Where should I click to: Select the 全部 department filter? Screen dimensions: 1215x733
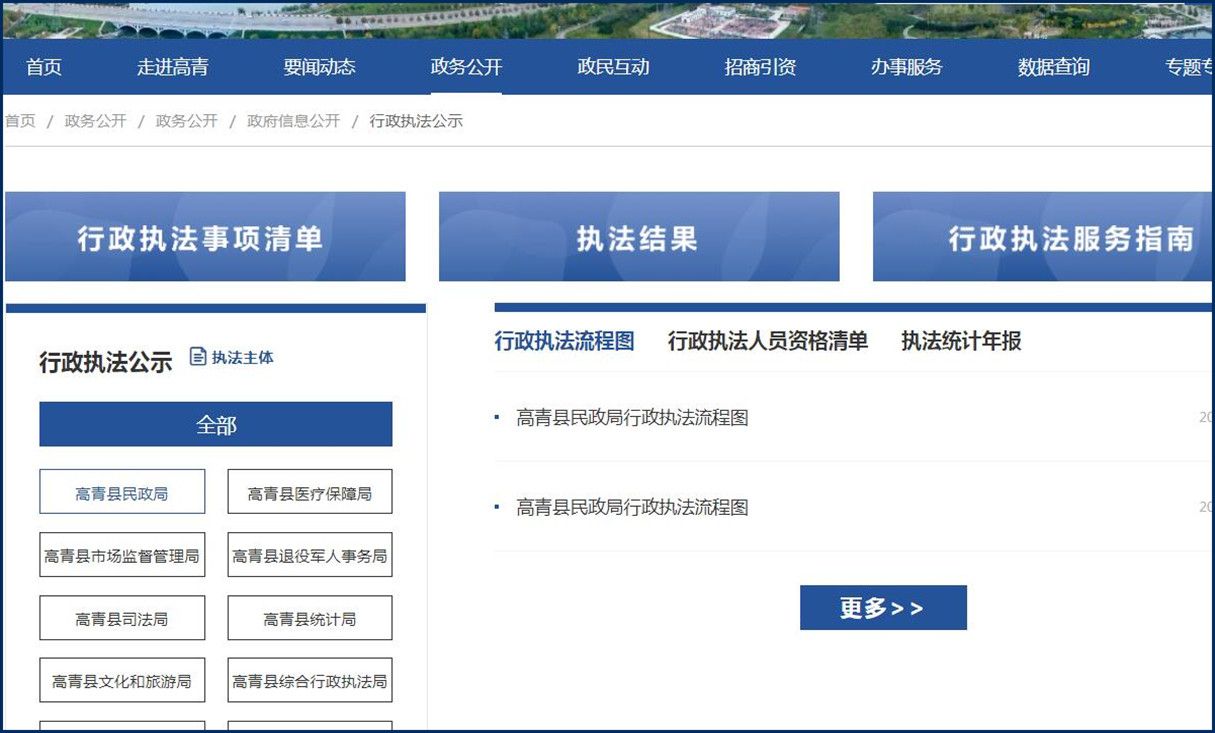(x=216, y=425)
